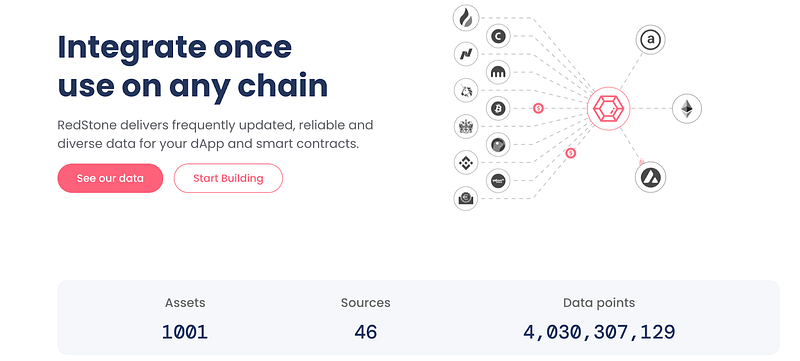This screenshot has height=361, width=800.
Task: Select the Arweave circled-a chain icon
Action: pyautogui.click(x=651, y=39)
